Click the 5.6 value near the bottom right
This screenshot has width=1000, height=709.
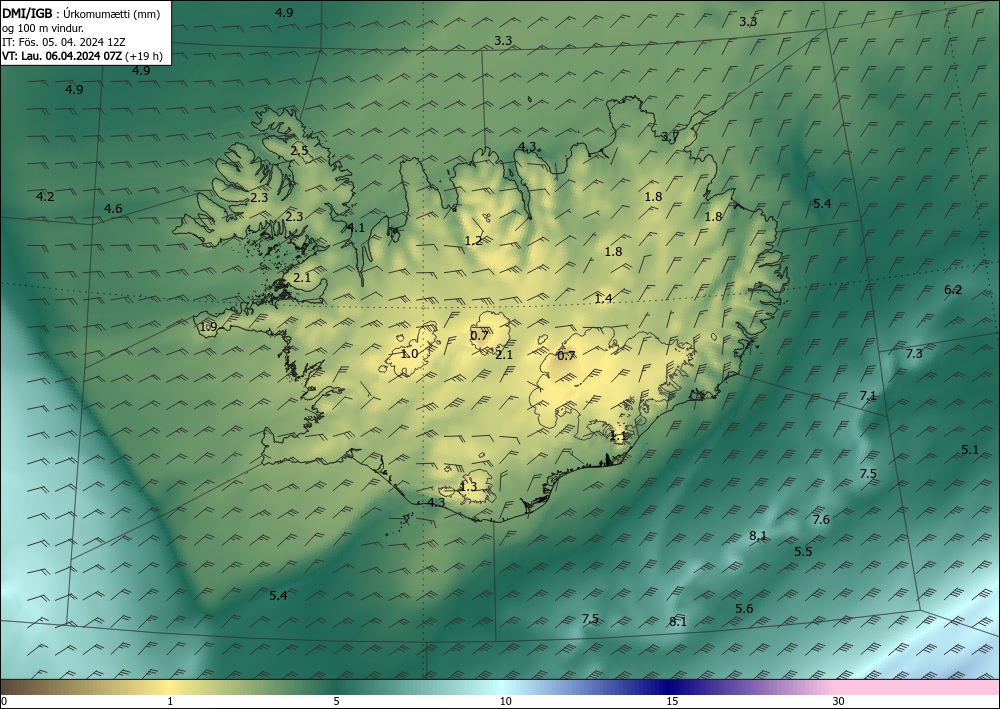click(744, 609)
